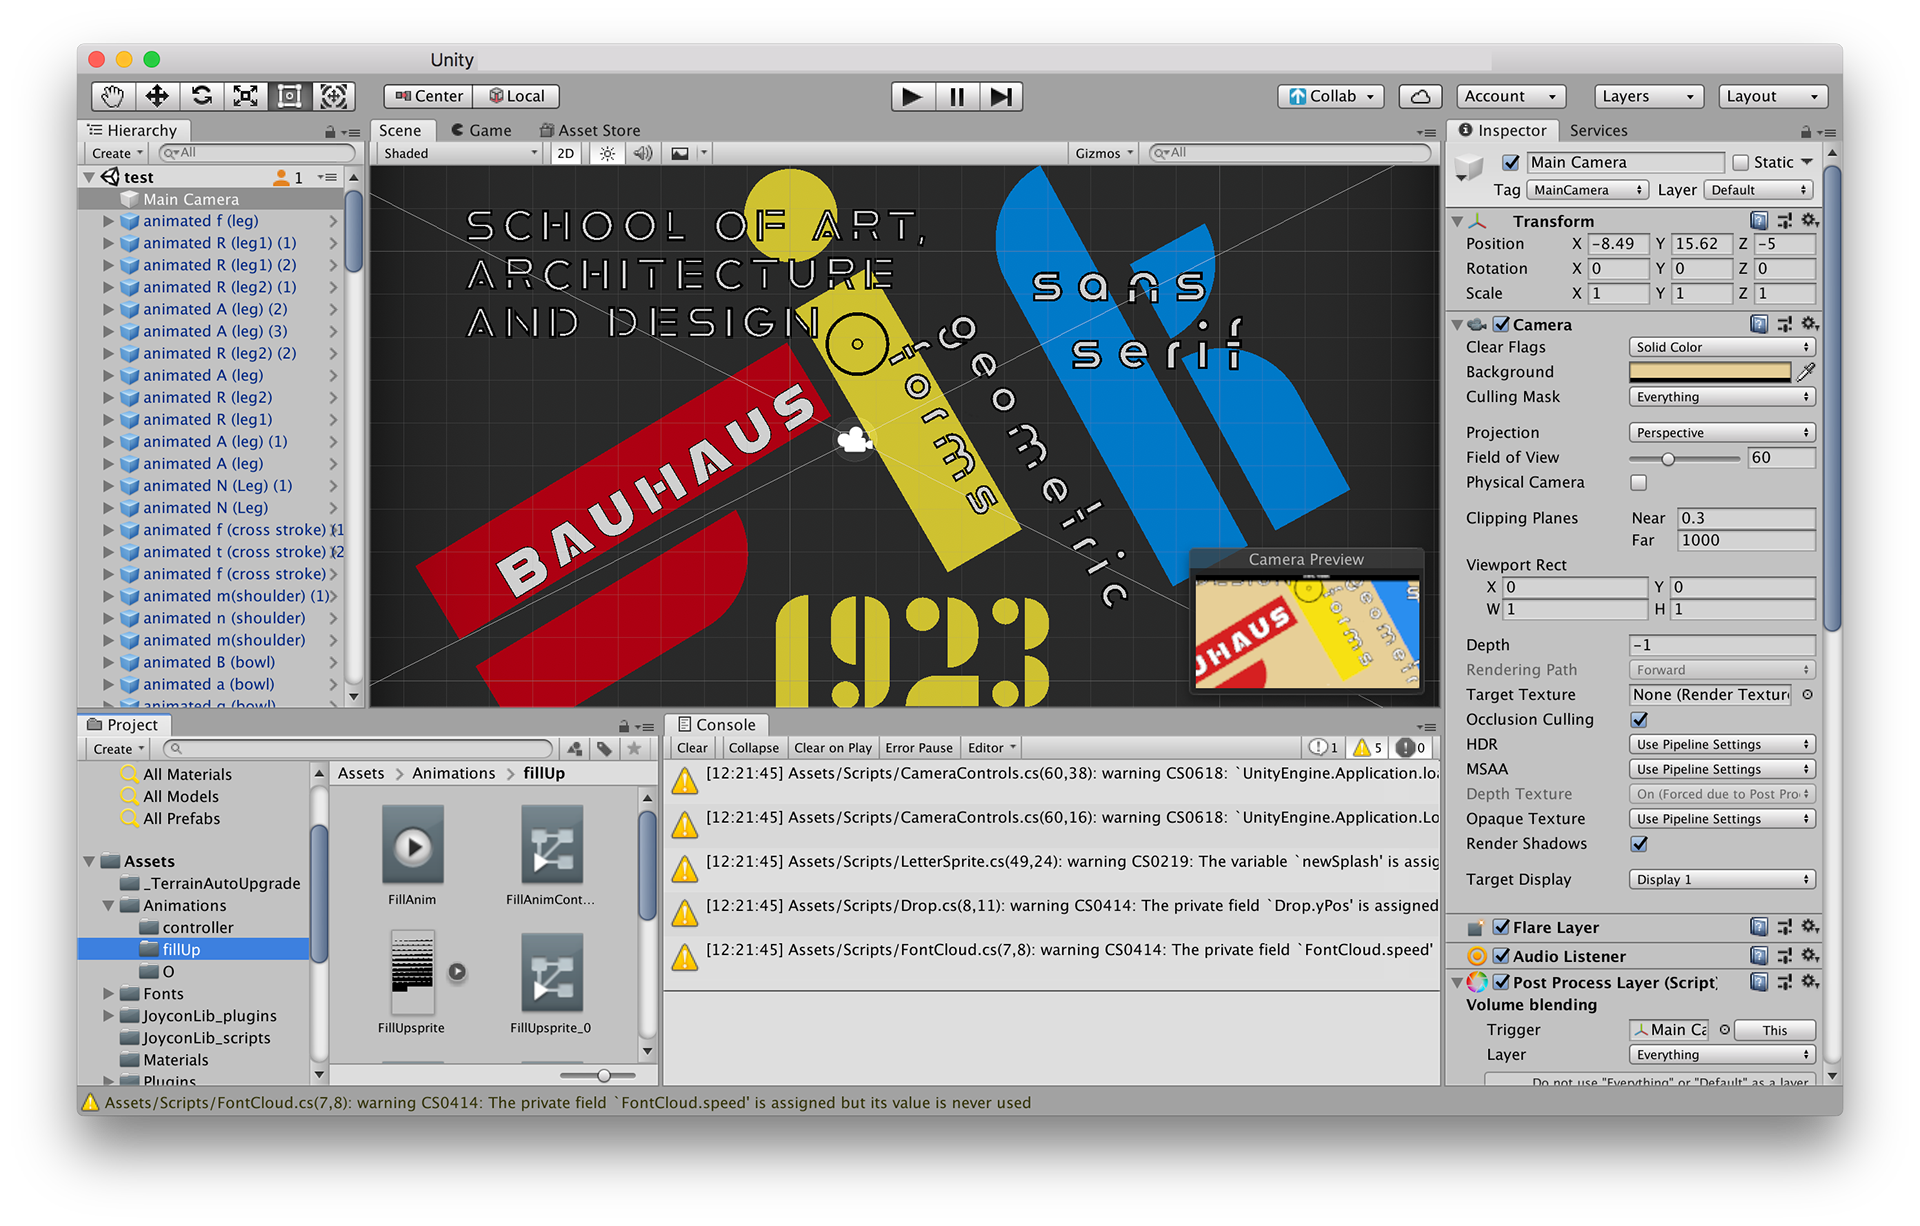Collapse the test scene root

(x=89, y=177)
